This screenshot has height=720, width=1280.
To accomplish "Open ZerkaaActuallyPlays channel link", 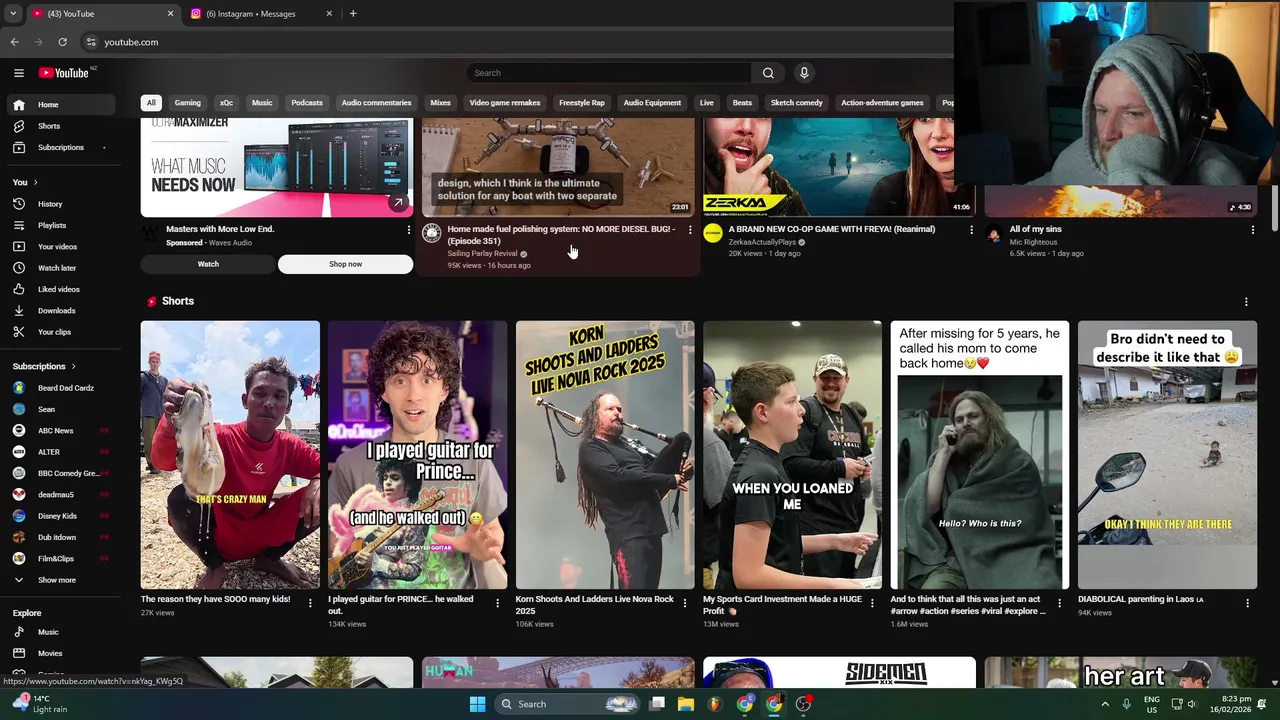I will (762, 242).
